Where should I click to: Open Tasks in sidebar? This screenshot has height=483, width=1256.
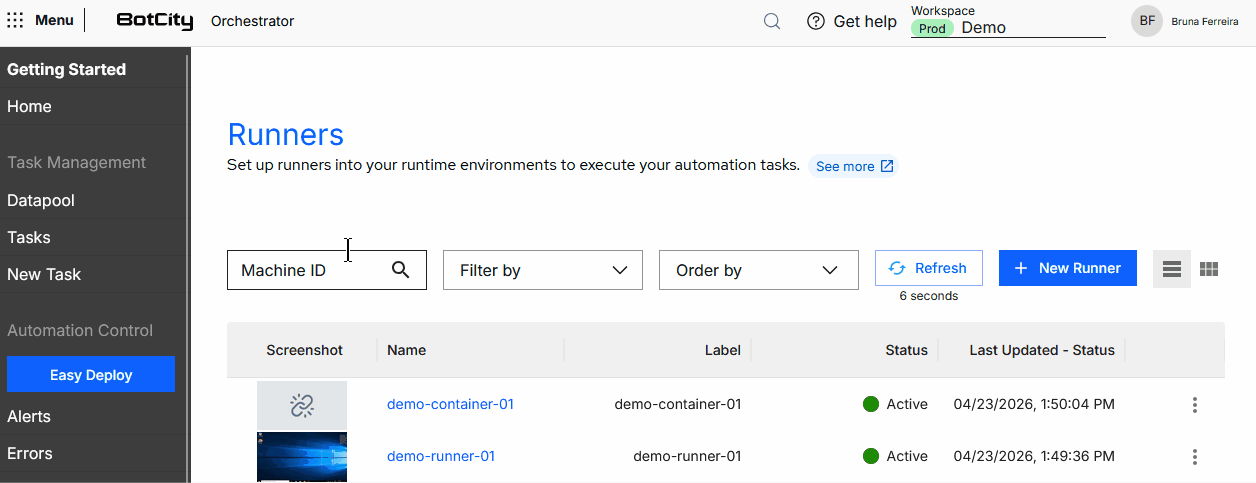click(29, 238)
